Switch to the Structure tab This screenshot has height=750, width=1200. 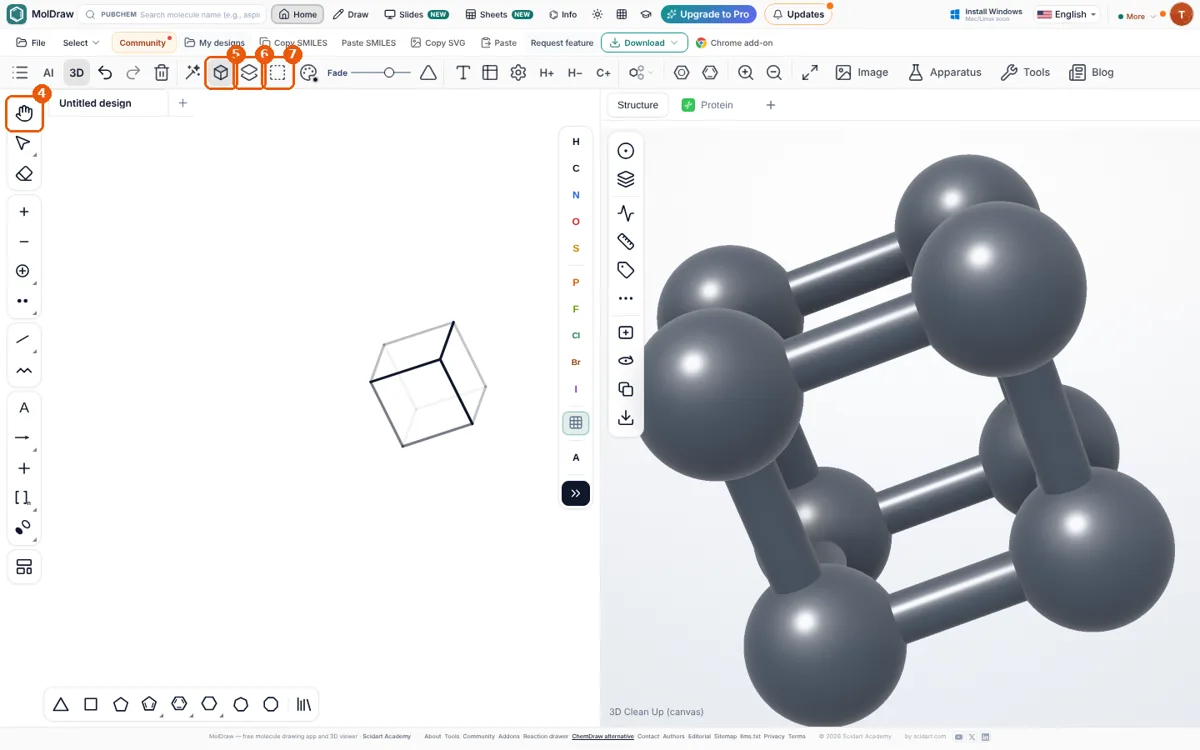point(638,105)
